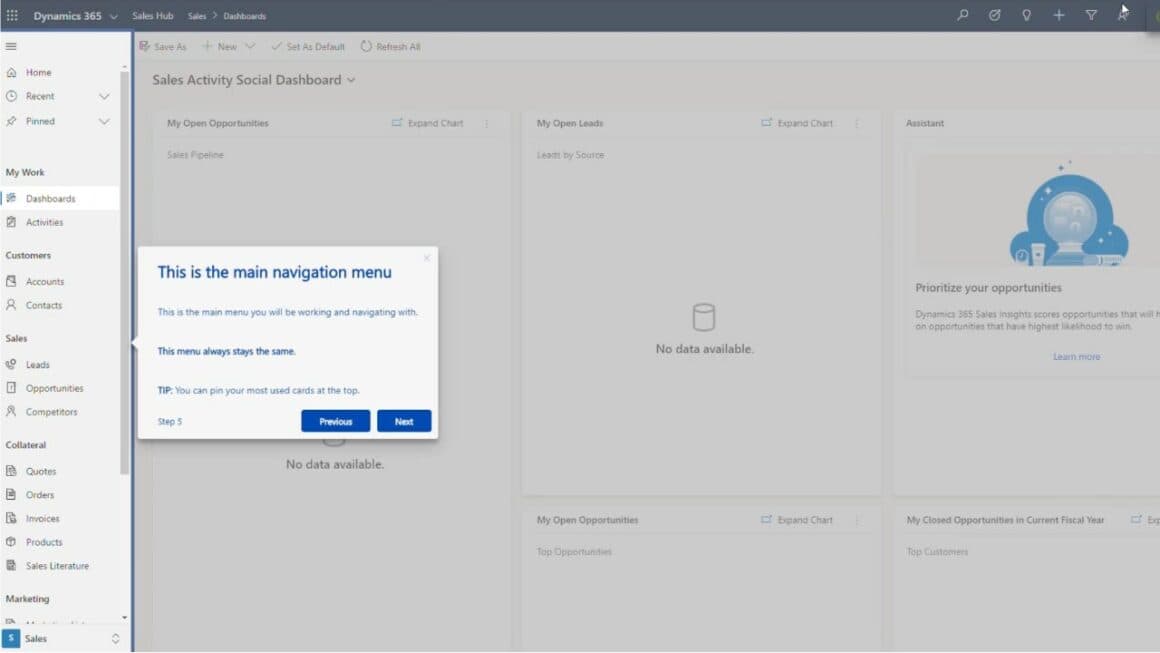The width and height of the screenshot is (1160, 653).
Task: Expand the Pinned section chevron
Action: [104, 121]
